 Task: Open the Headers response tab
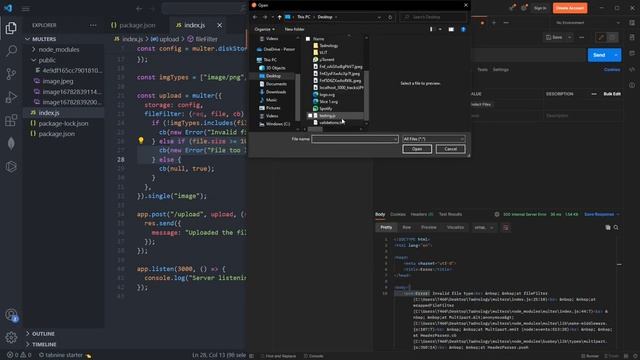[422, 214]
